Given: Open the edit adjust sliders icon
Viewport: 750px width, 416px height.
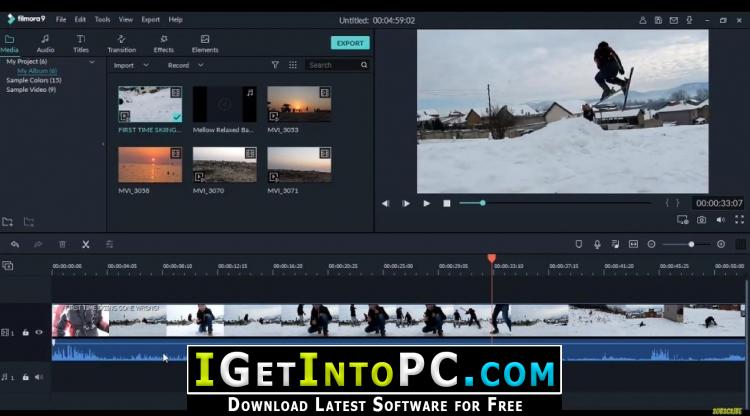Looking at the screenshot, I should [x=110, y=244].
